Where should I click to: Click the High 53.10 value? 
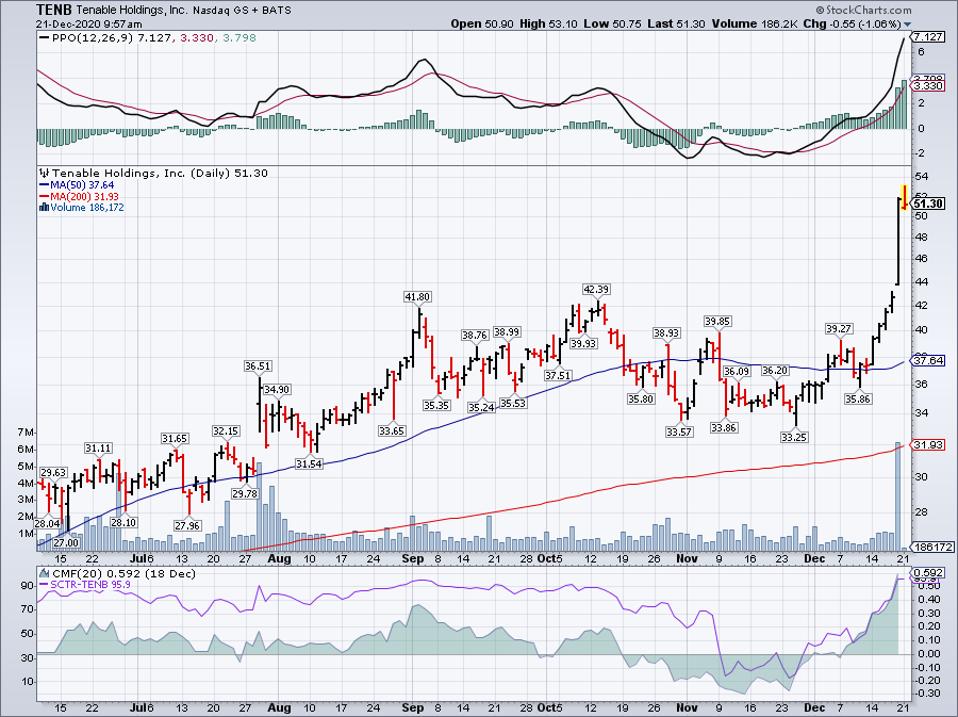coord(549,24)
